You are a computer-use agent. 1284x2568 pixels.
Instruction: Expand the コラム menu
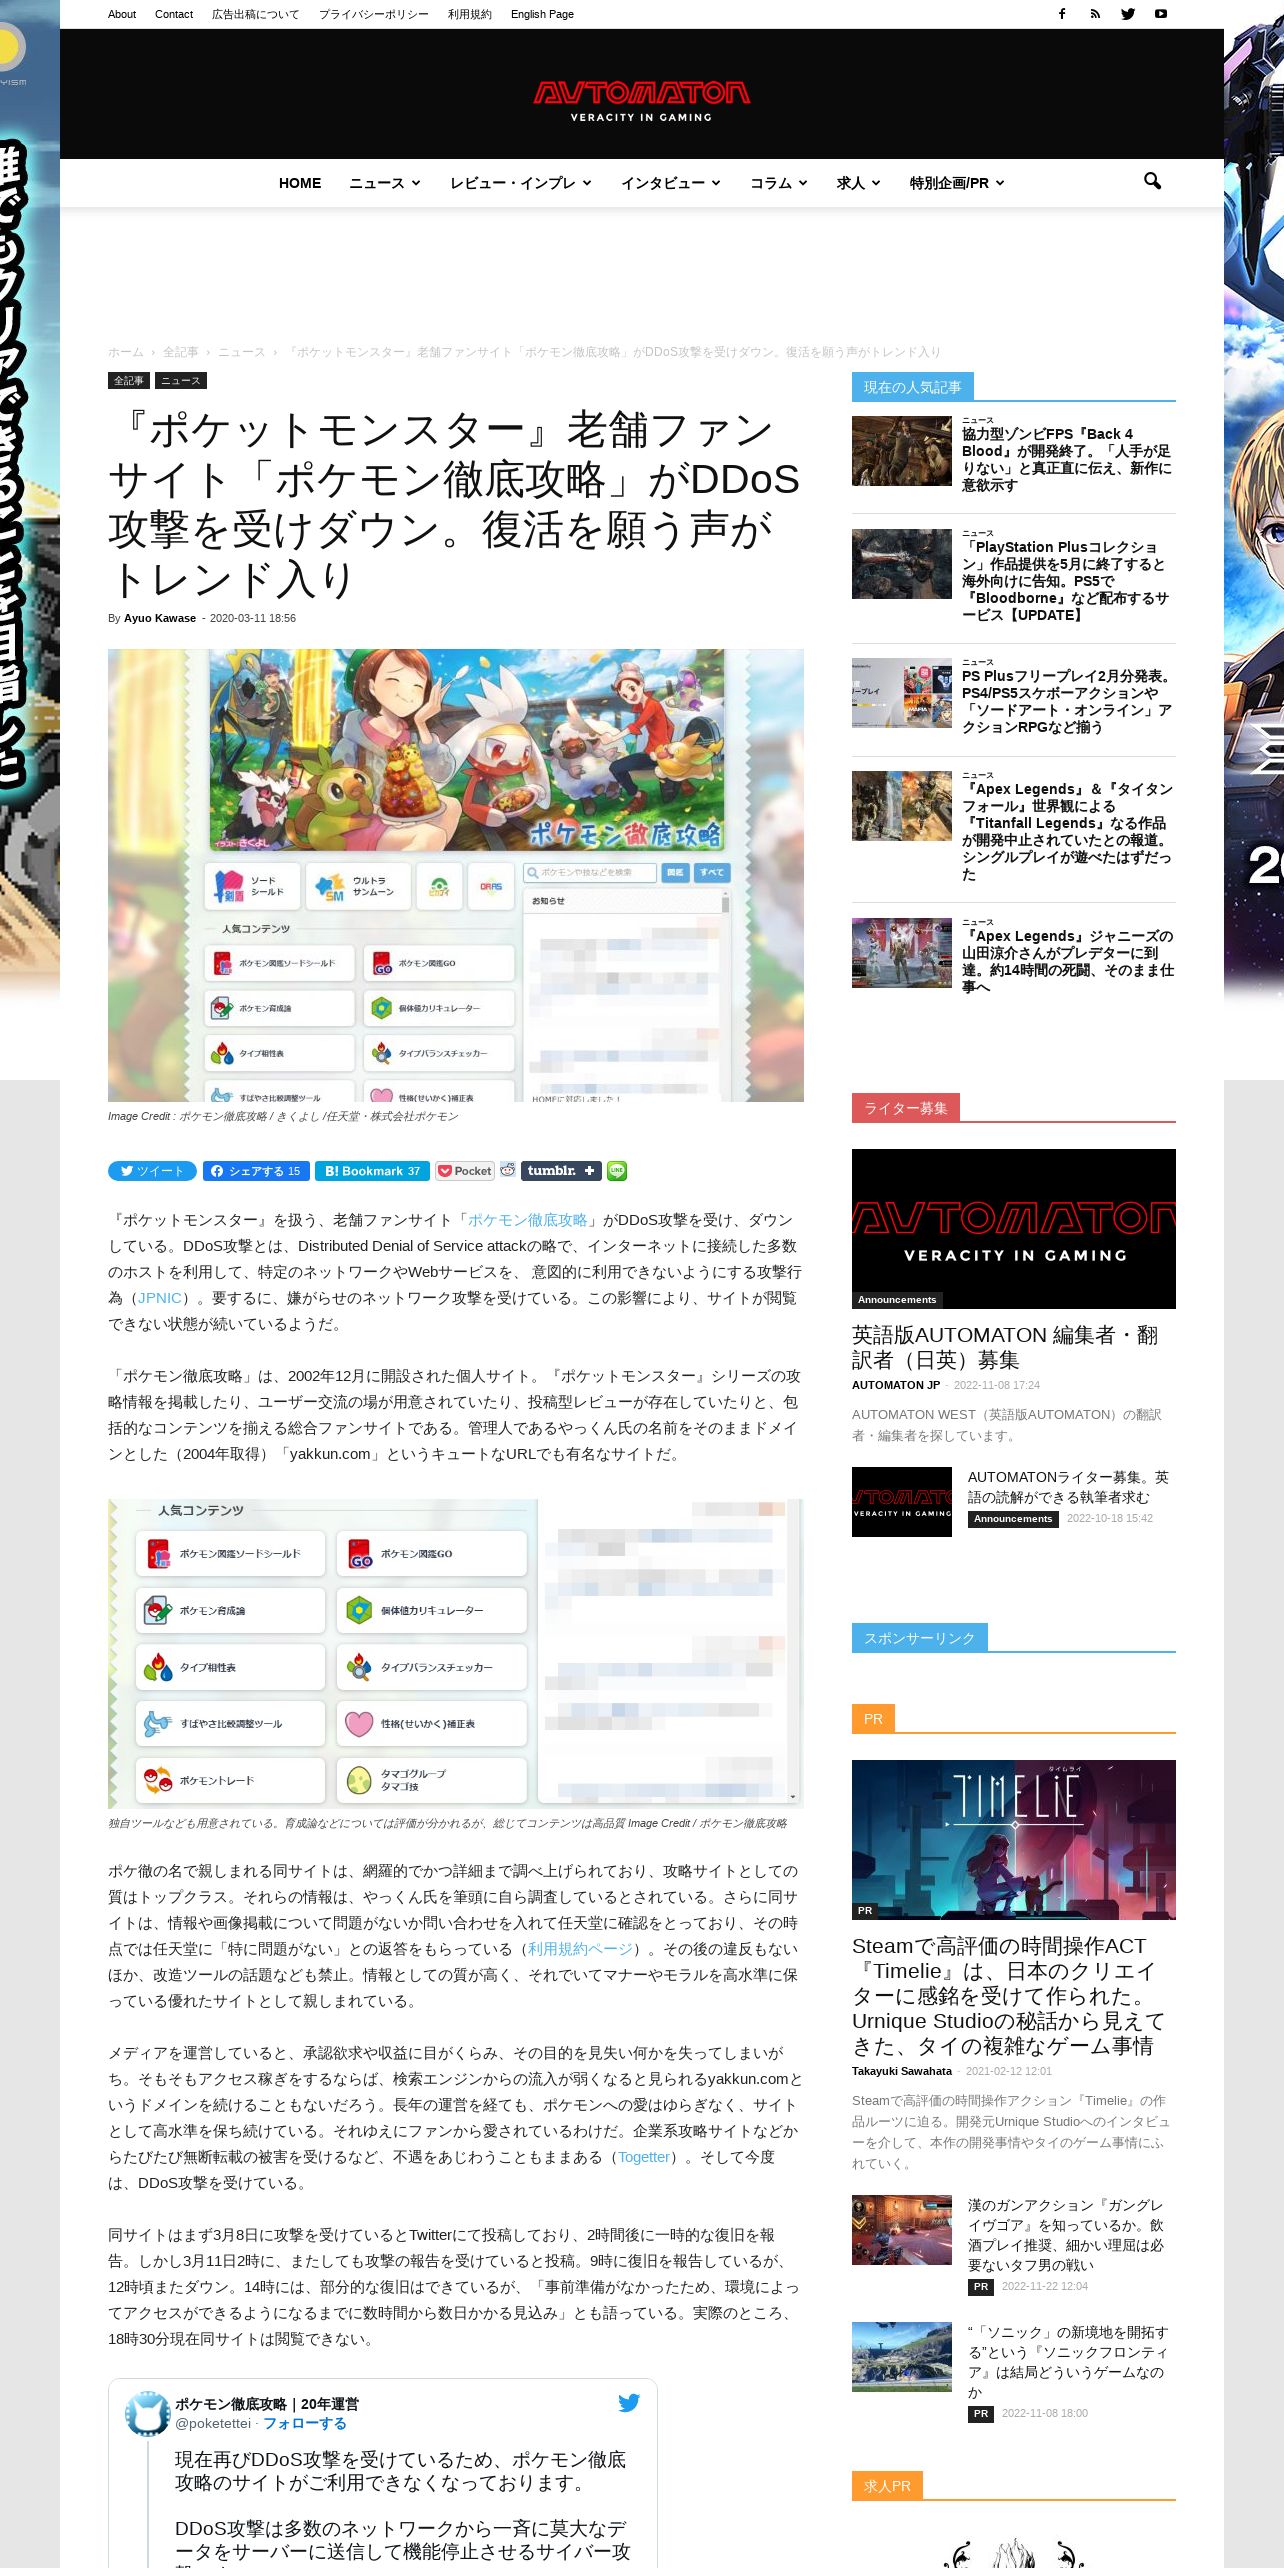(x=779, y=183)
